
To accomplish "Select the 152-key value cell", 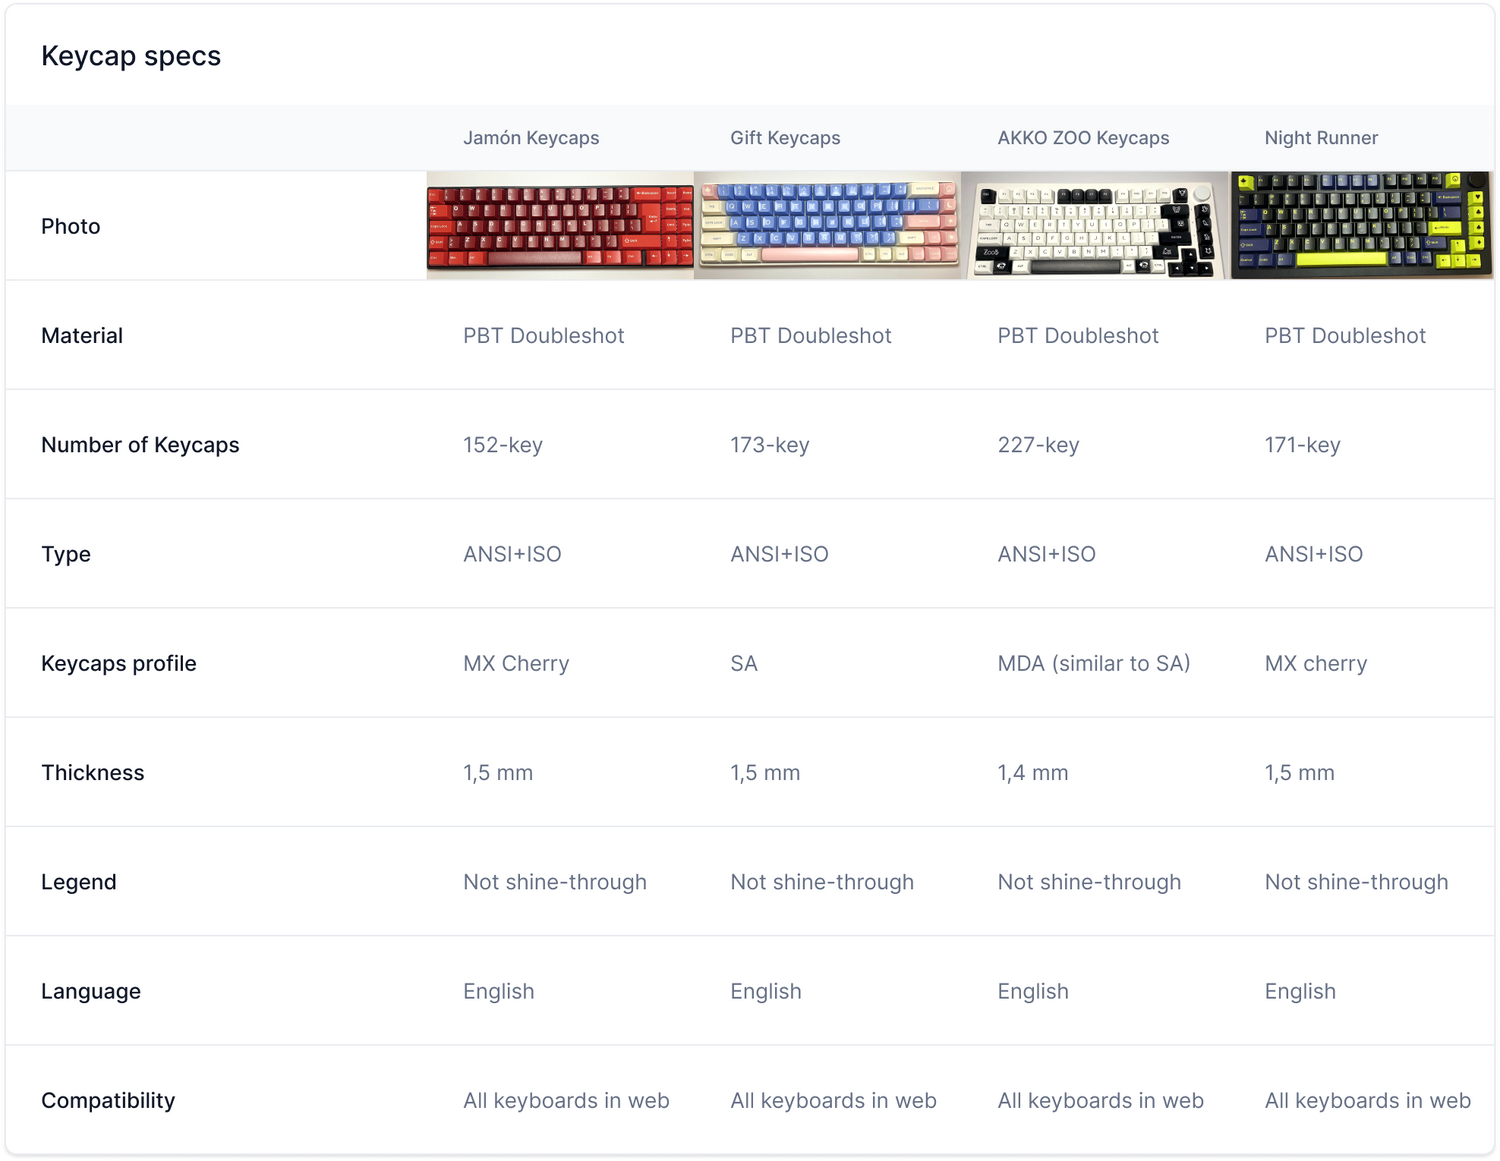I will coord(503,445).
